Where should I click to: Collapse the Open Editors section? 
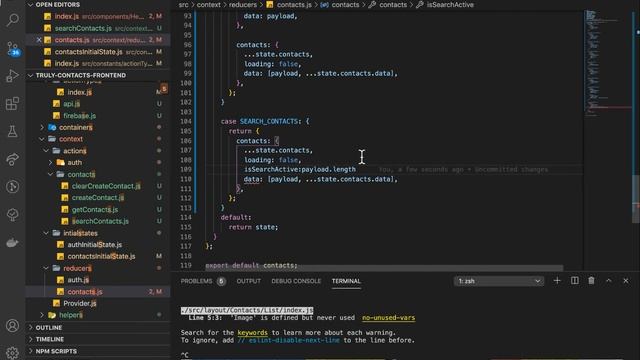(x=31, y=5)
